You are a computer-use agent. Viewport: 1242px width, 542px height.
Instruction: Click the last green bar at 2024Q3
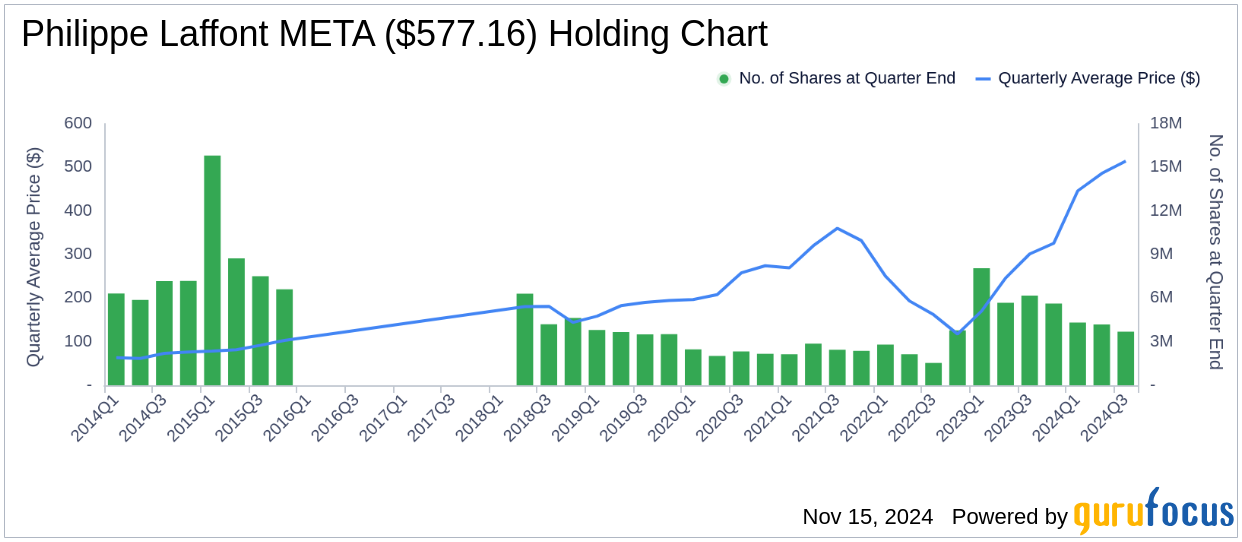coord(1125,358)
